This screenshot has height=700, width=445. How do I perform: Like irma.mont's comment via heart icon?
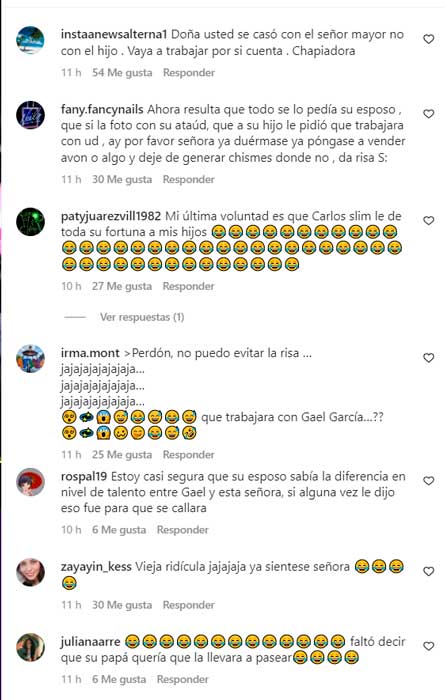click(x=428, y=358)
